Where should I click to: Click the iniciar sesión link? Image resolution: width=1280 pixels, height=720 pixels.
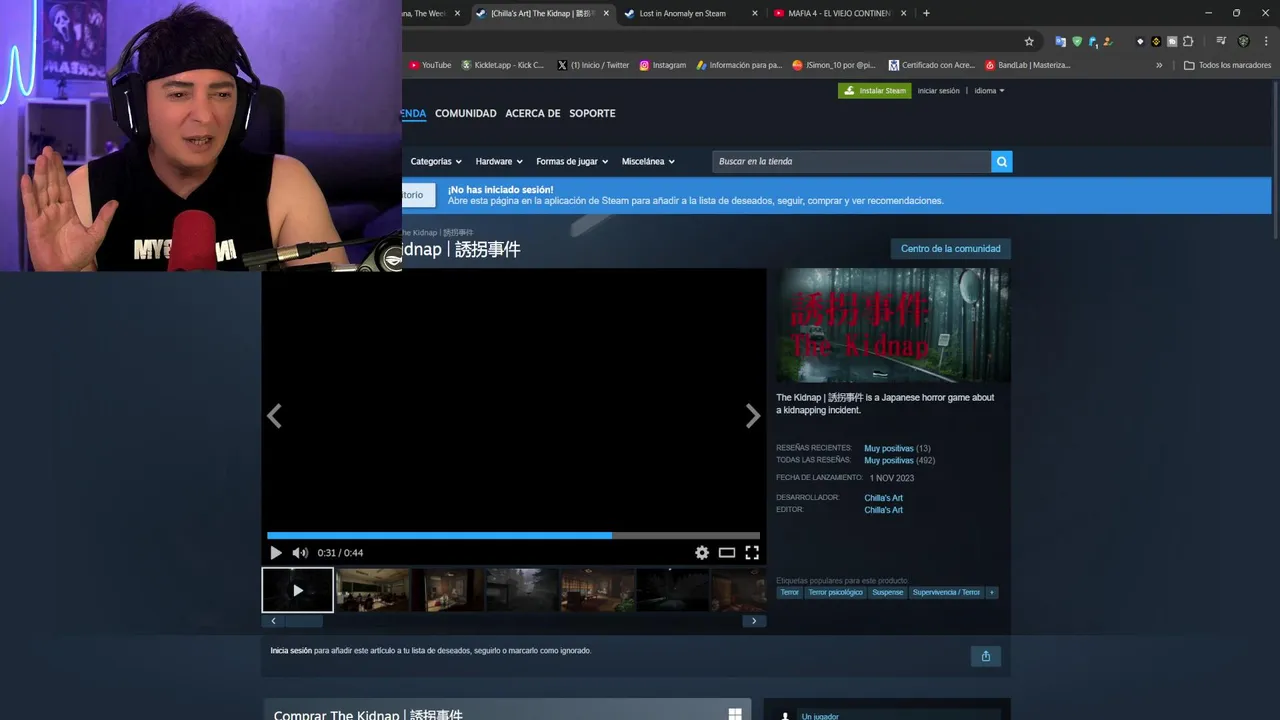[x=938, y=91]
